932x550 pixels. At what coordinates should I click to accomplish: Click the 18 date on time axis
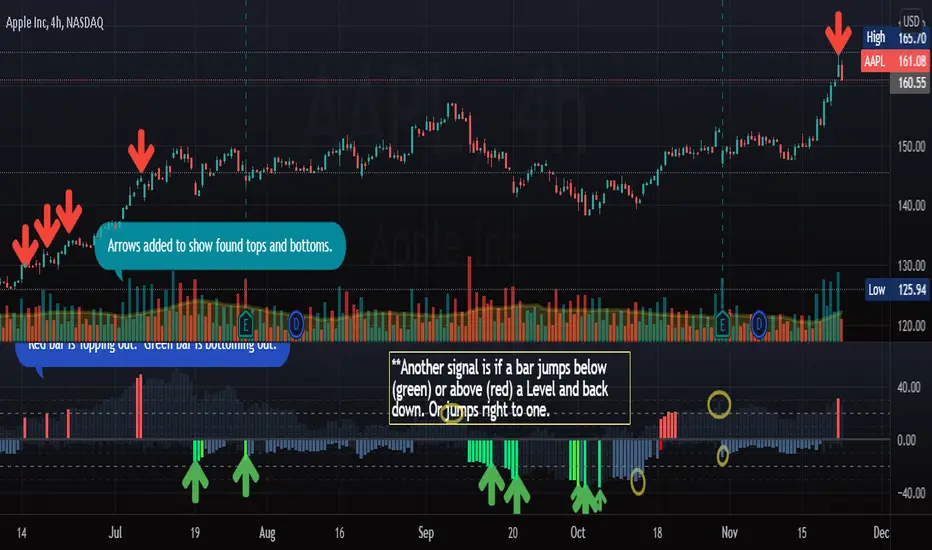[x=657, y=532]
